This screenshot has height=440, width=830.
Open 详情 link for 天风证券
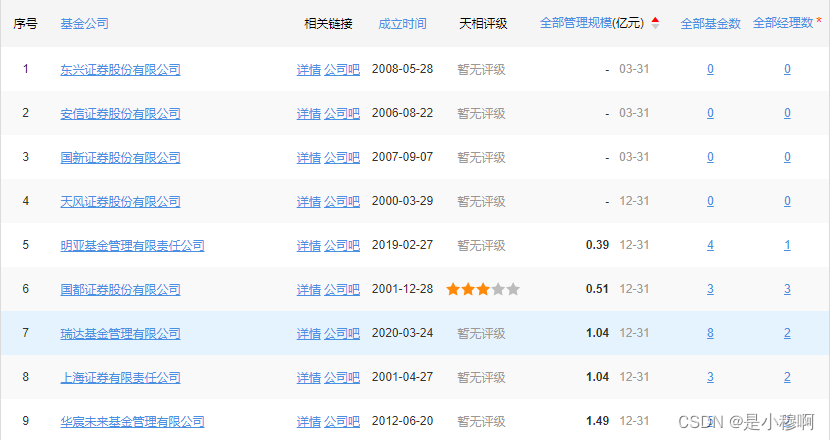[309, 201]
